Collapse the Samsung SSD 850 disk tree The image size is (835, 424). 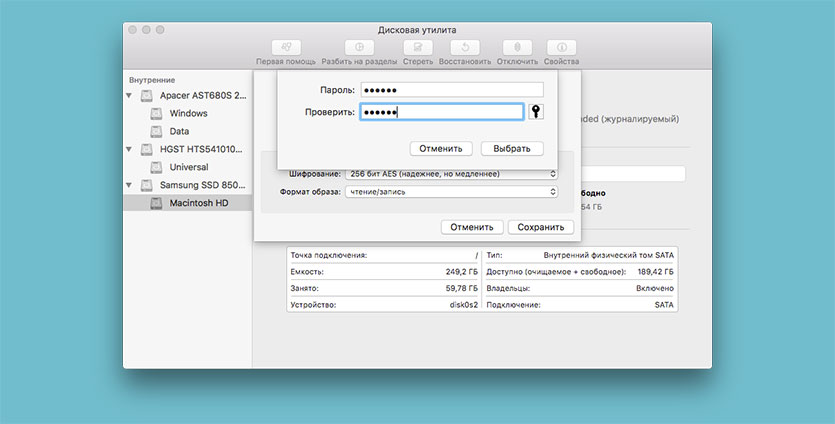[x=130, y=185]
